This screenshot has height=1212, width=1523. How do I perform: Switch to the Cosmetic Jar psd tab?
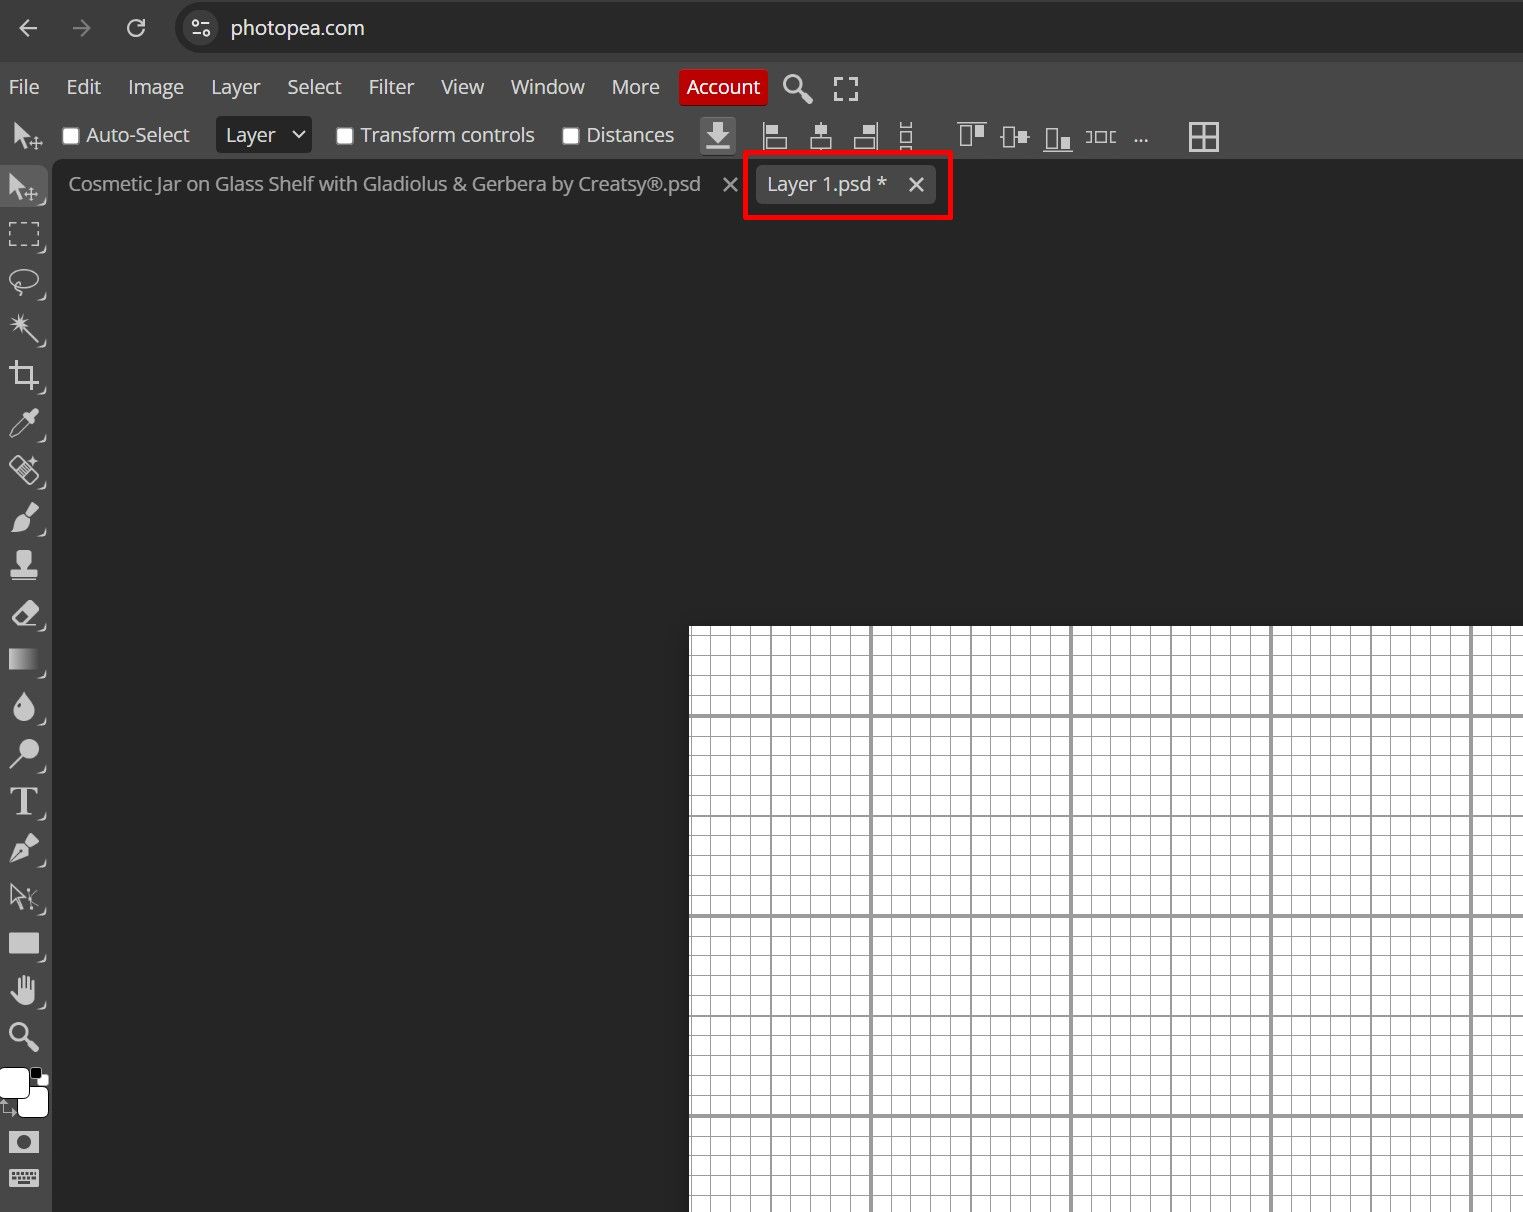click(384, 184)
